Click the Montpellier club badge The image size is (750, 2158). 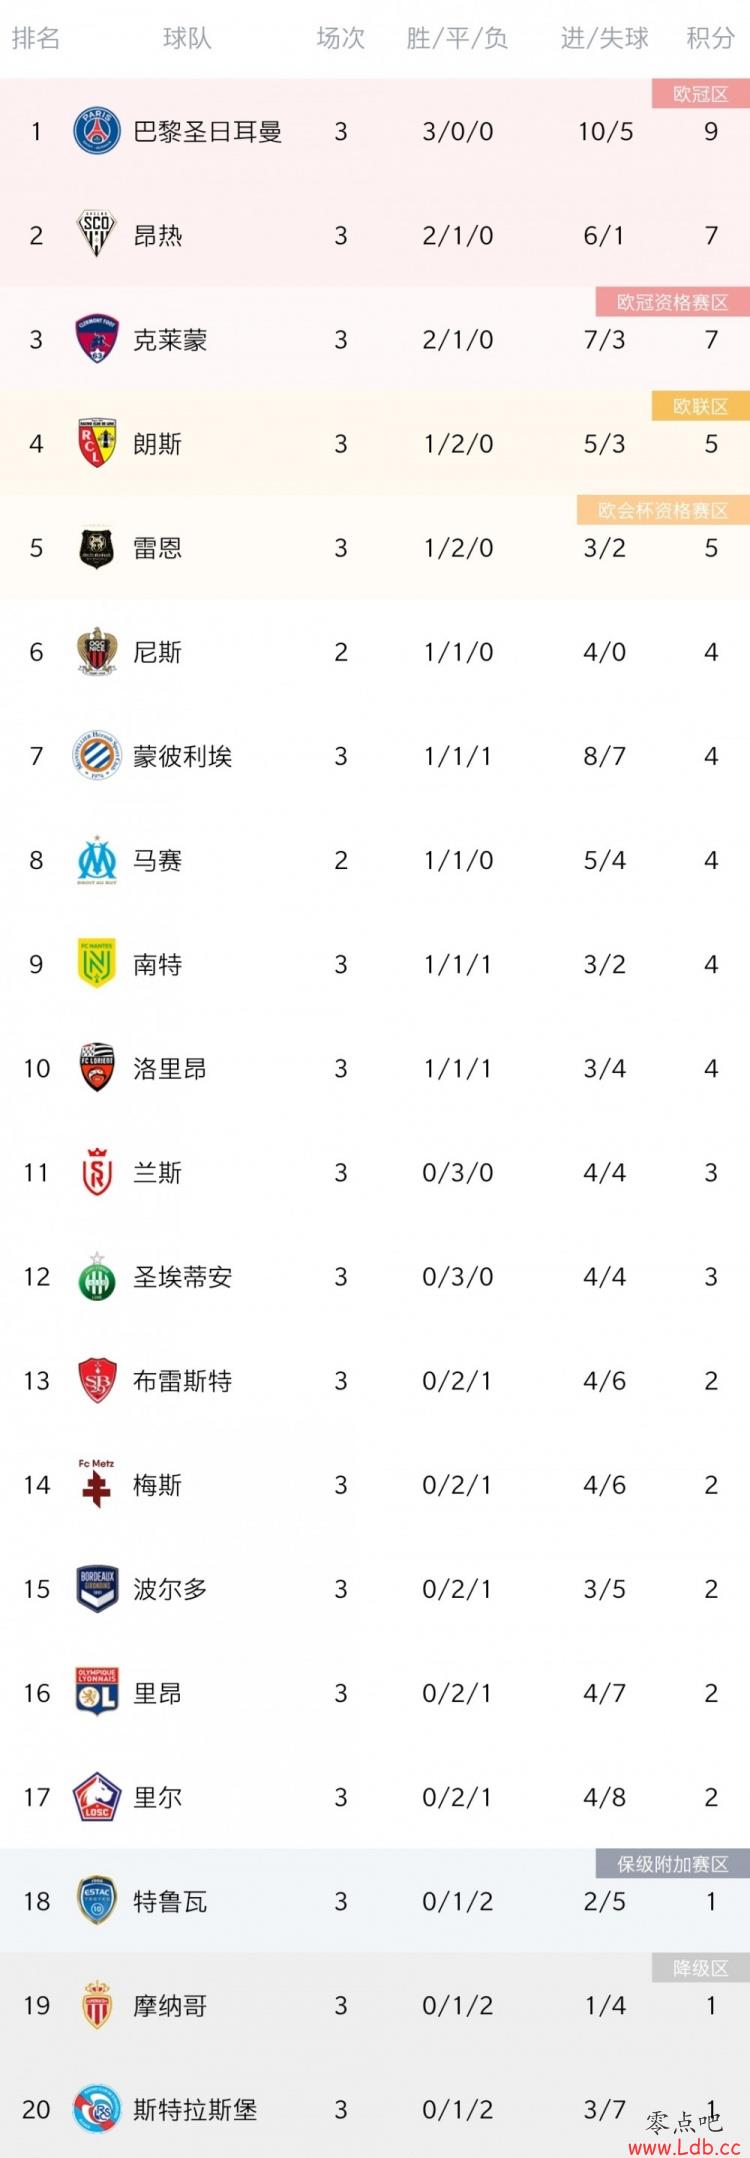(x=97, y=755)
